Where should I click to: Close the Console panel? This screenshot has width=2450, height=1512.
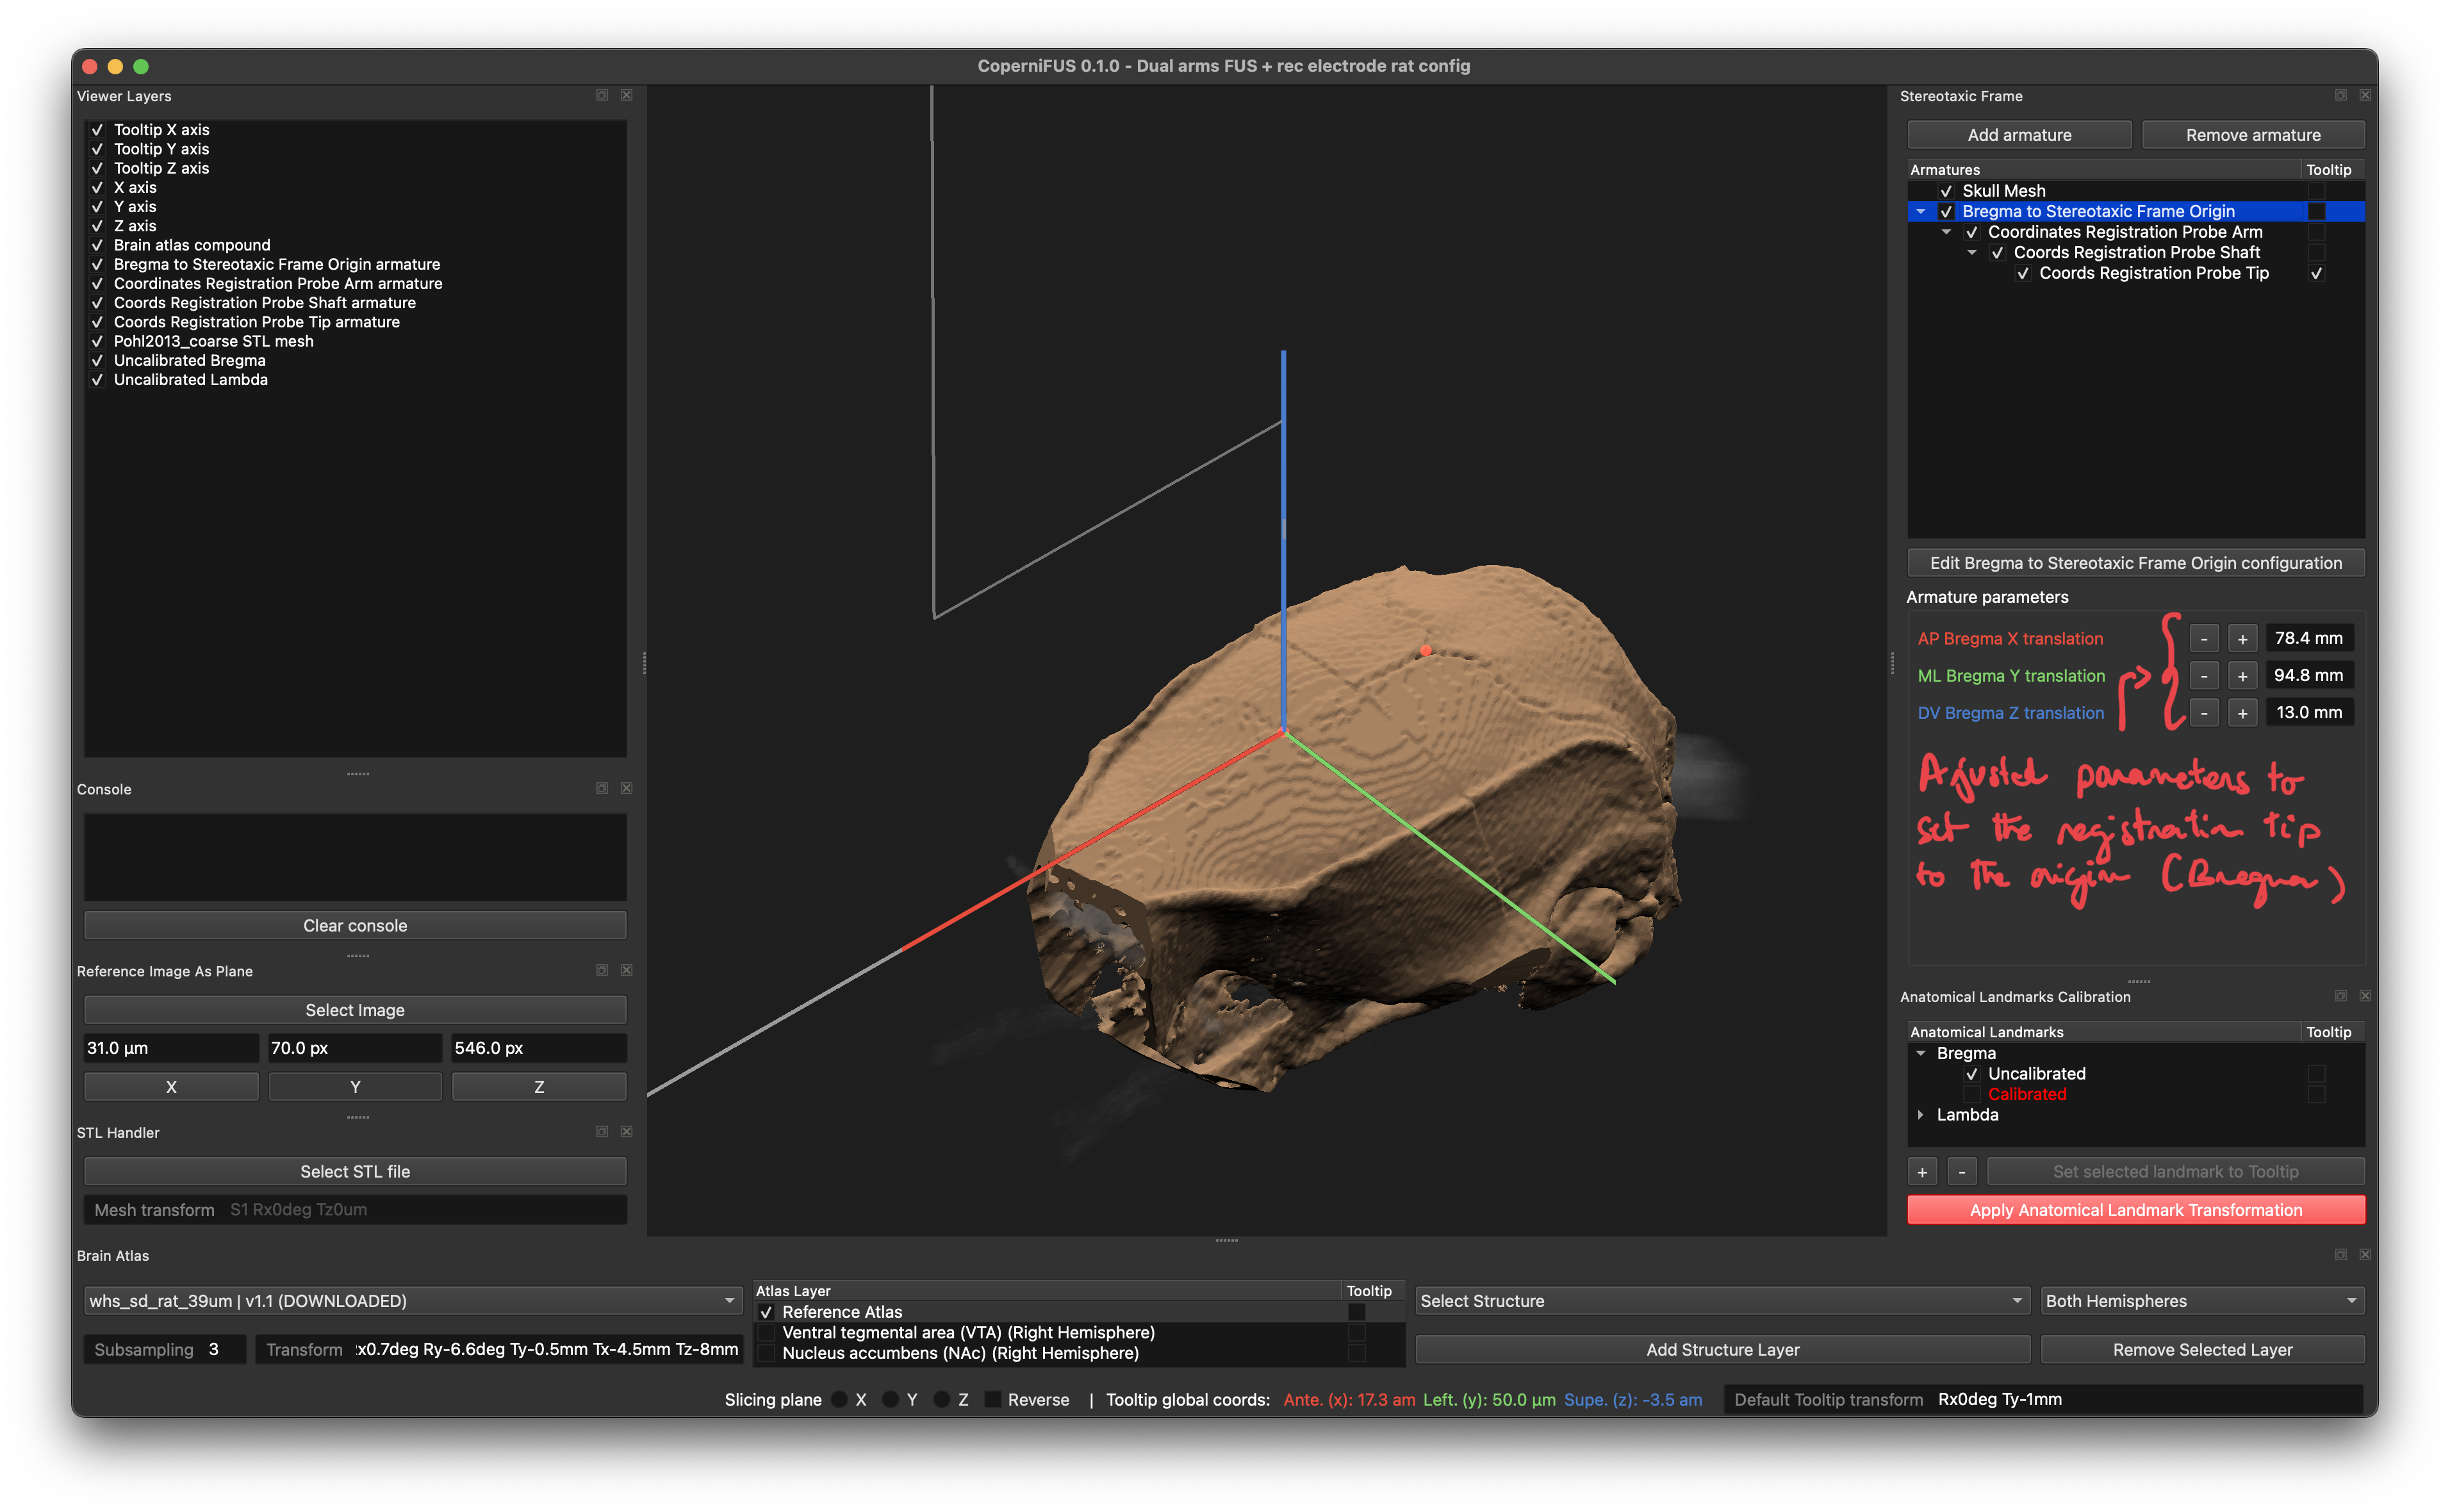pos(627,788)
